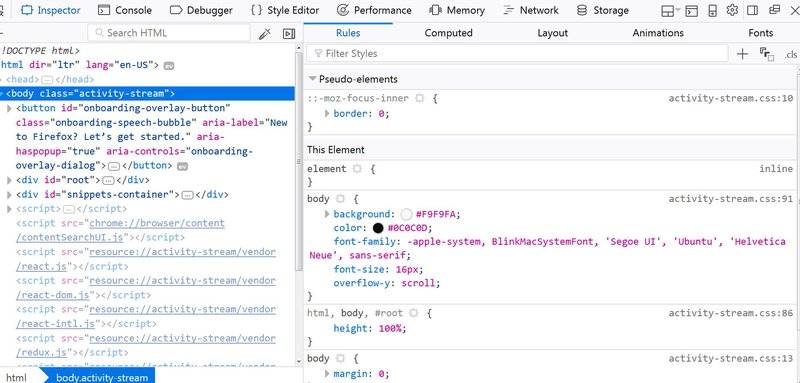Open the Storage tab
The height and width of the screenshot is (383, 800).
[x=603, y=11]
